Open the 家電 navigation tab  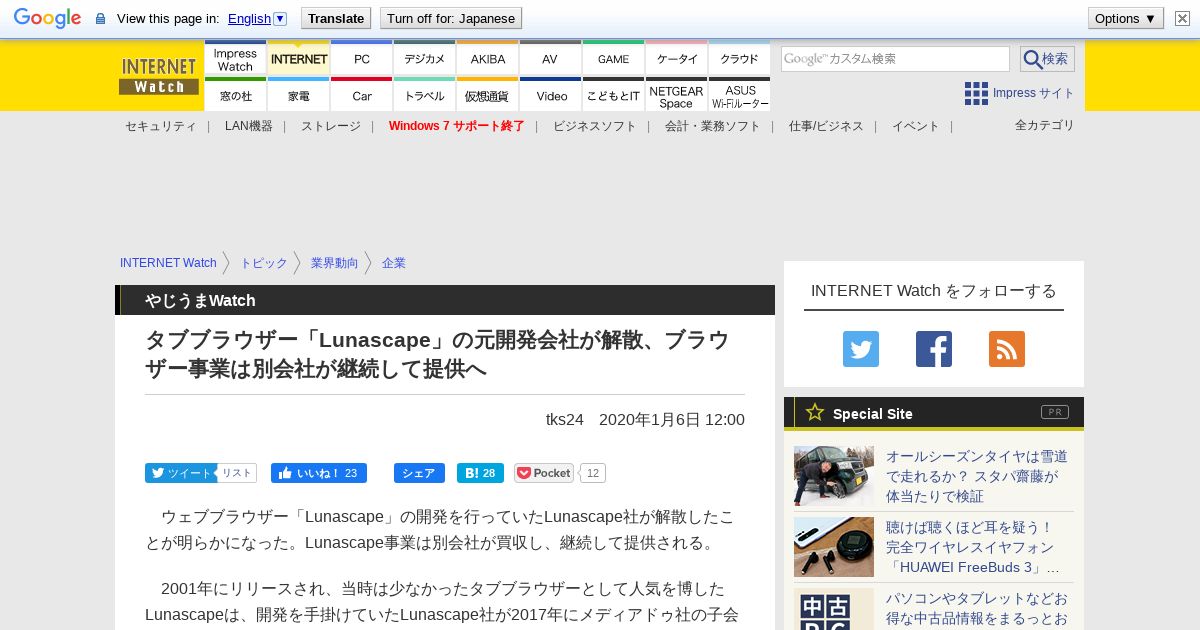298,95
